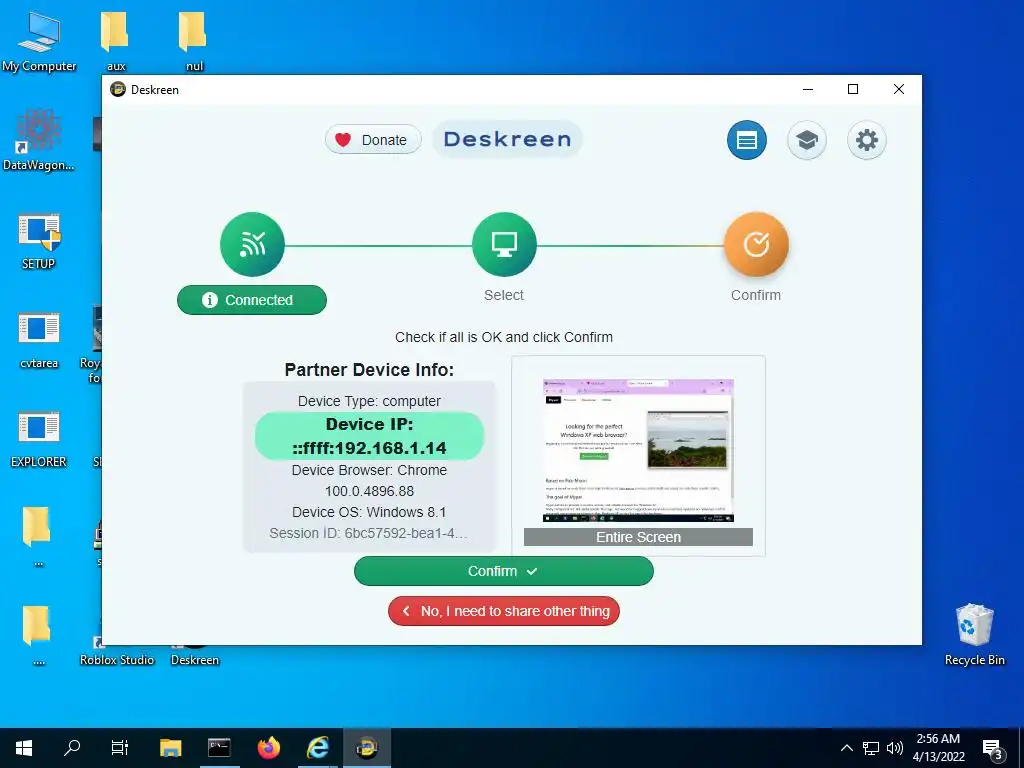This screenshot has height=768, width=1024.
Task: Open File Explorer from taskbar
Action: click(170, 748)
